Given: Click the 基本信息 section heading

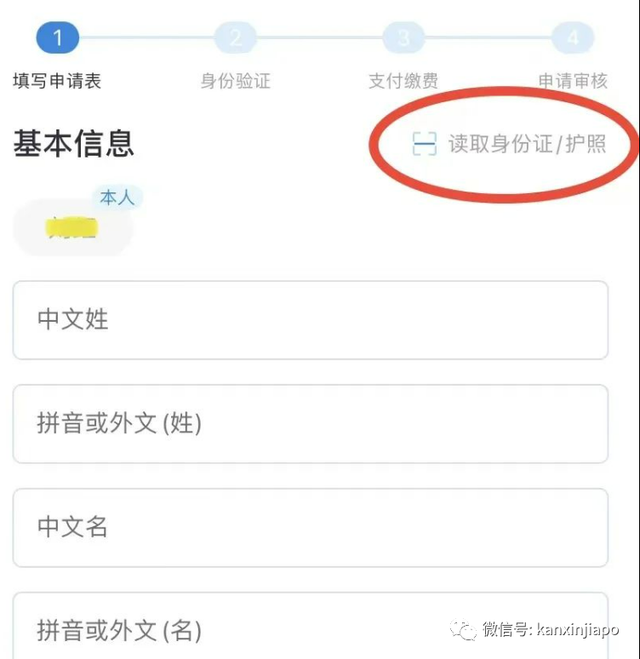Looking at the screenshot, I should (74, 144).
